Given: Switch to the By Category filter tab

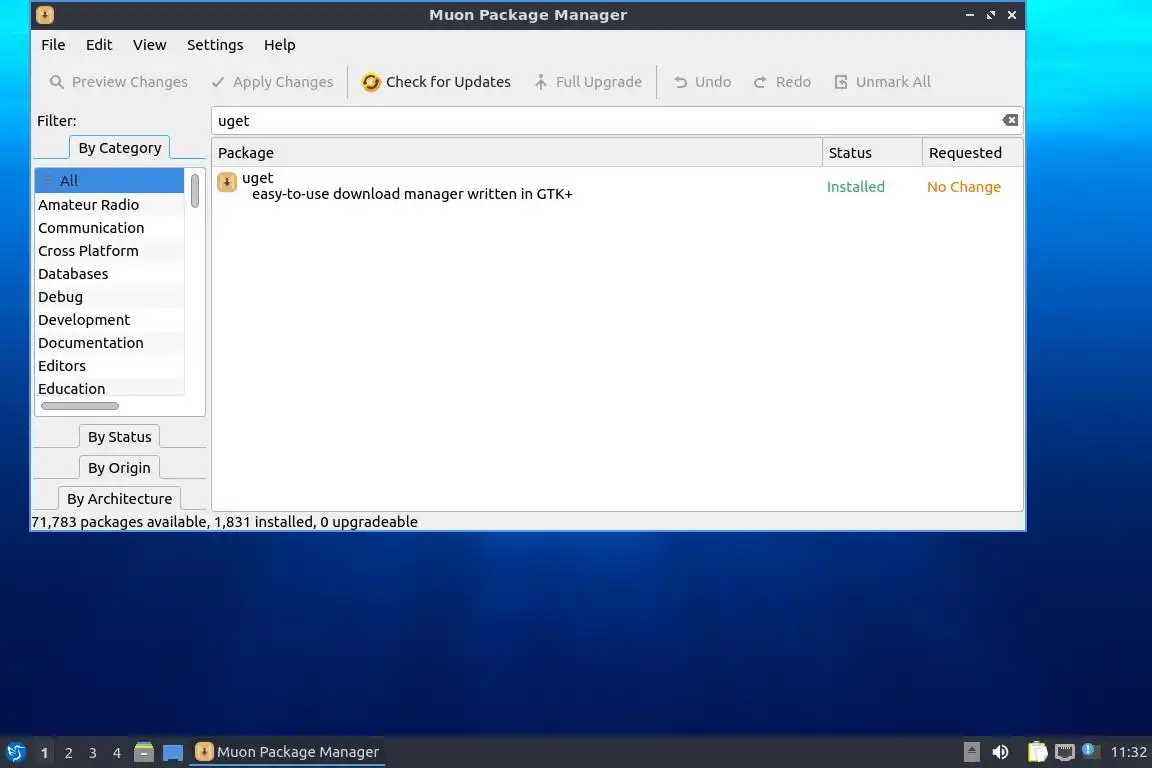Looking at the screenshot, I should pyautogui.click(x=120, y=148).
